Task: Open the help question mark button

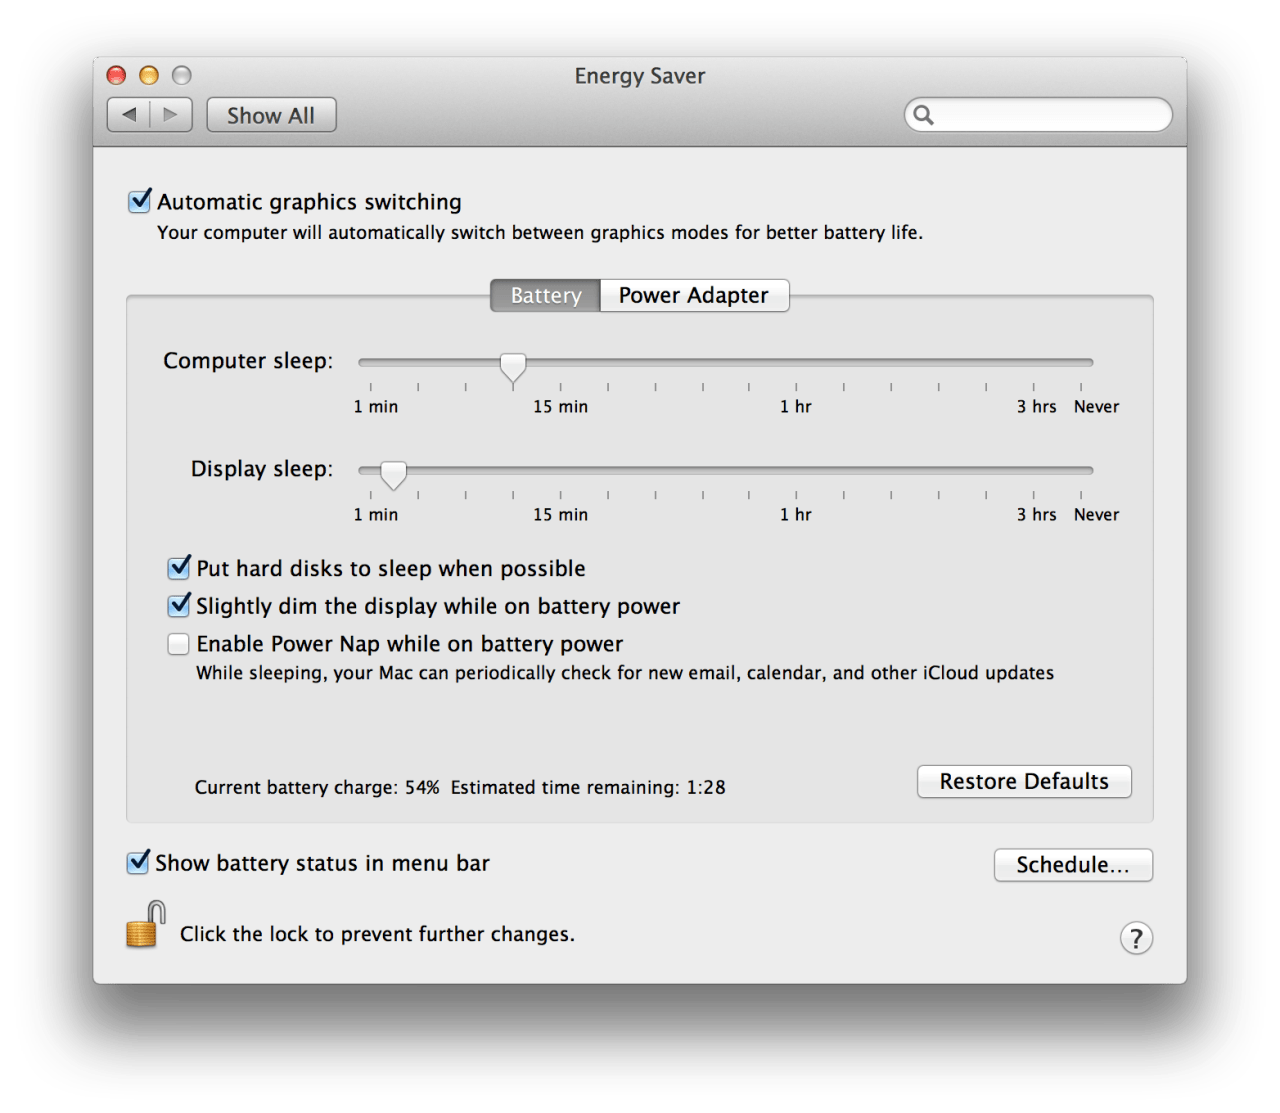Action: (1136, 938)
